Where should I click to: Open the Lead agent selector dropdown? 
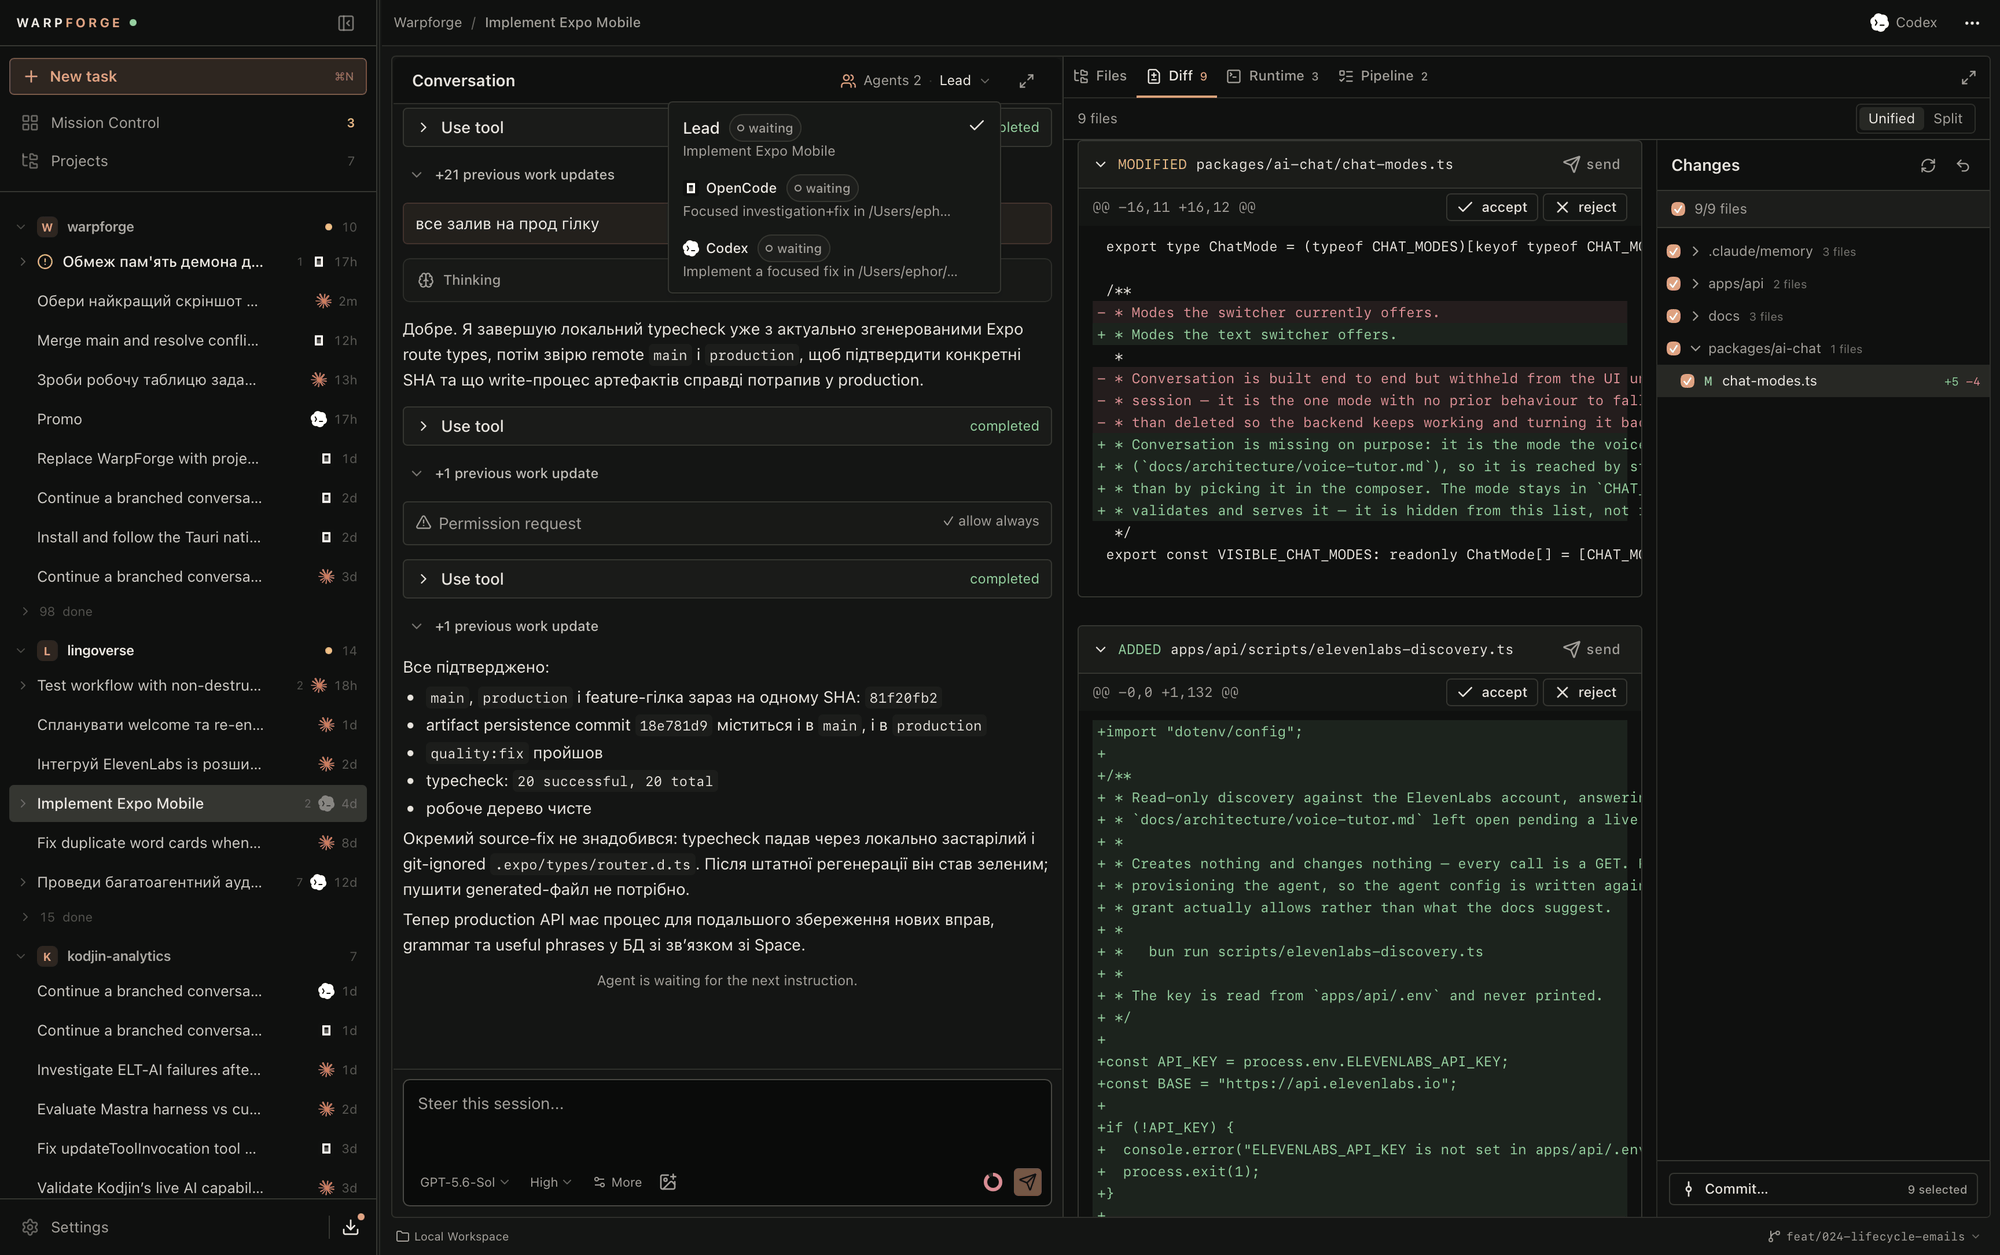[964, 81]
